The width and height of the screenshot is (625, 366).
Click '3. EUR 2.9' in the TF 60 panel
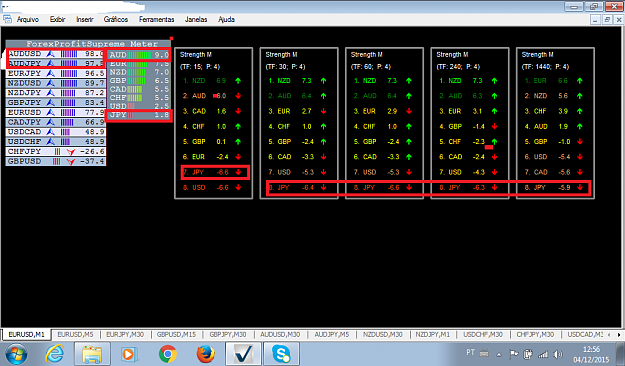375,111
